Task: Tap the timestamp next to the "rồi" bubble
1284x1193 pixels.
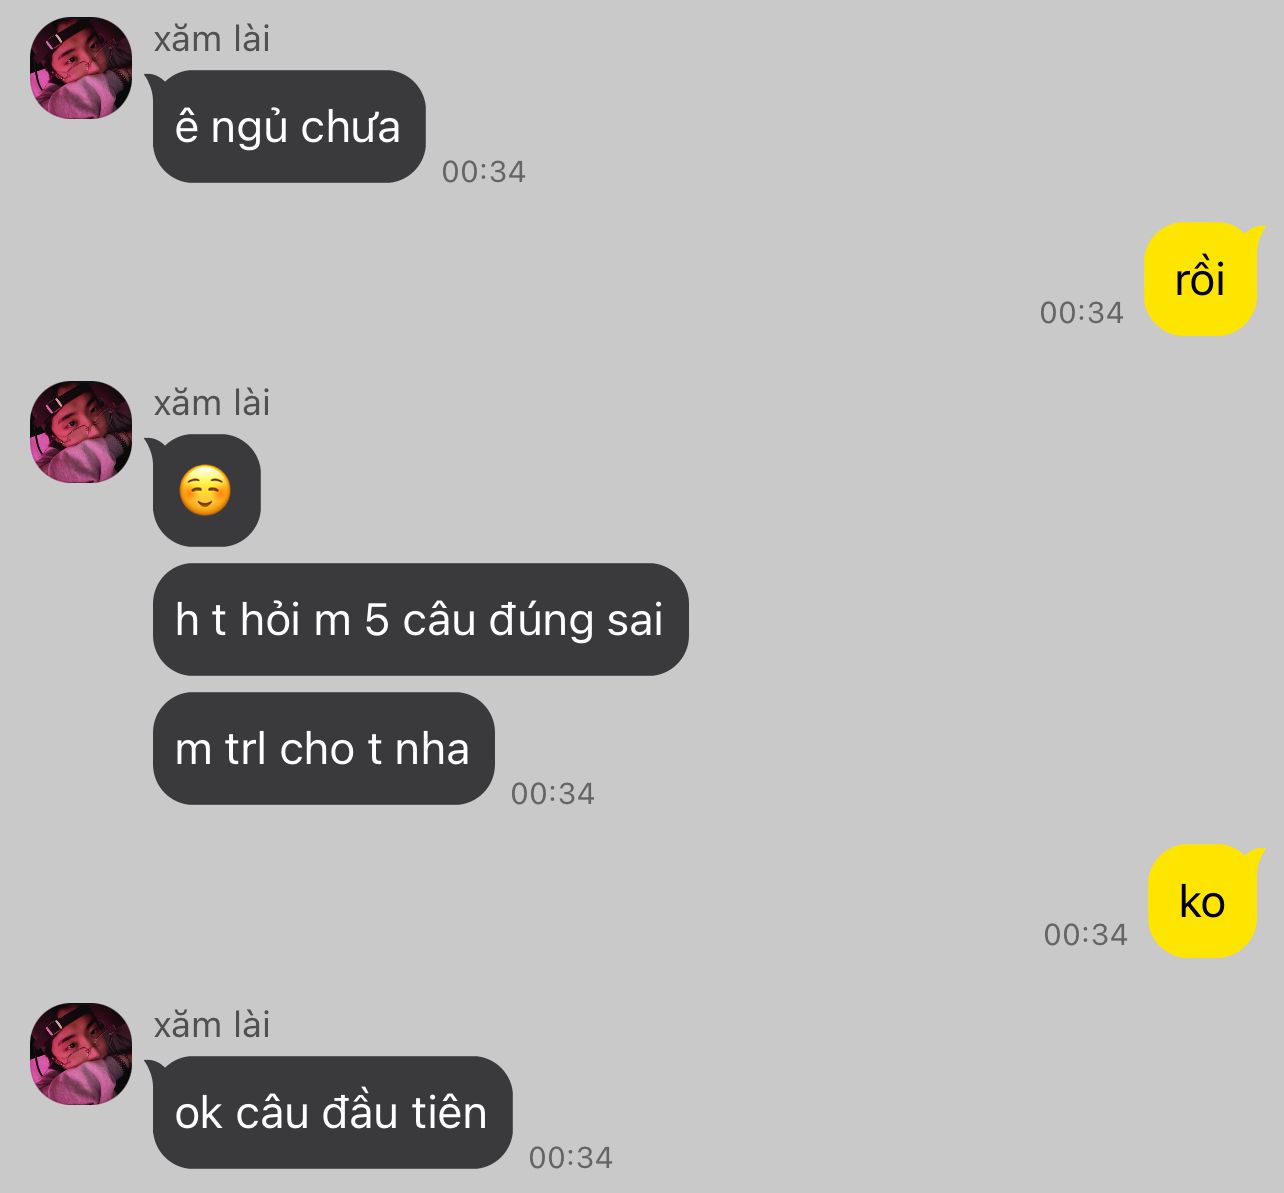Action: [1082, 313]
